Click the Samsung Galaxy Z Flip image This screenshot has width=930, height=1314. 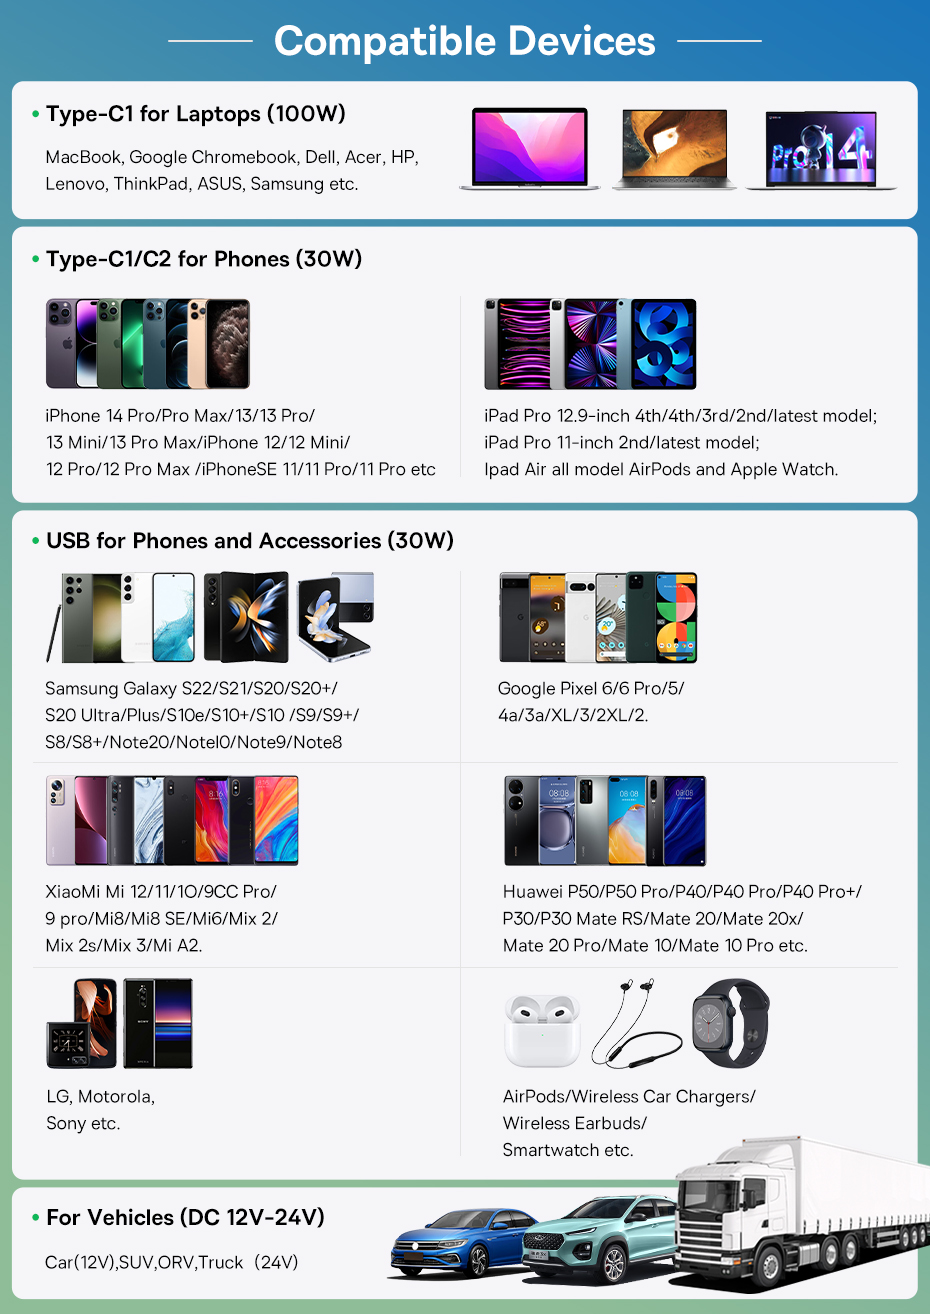click(335, 616)
